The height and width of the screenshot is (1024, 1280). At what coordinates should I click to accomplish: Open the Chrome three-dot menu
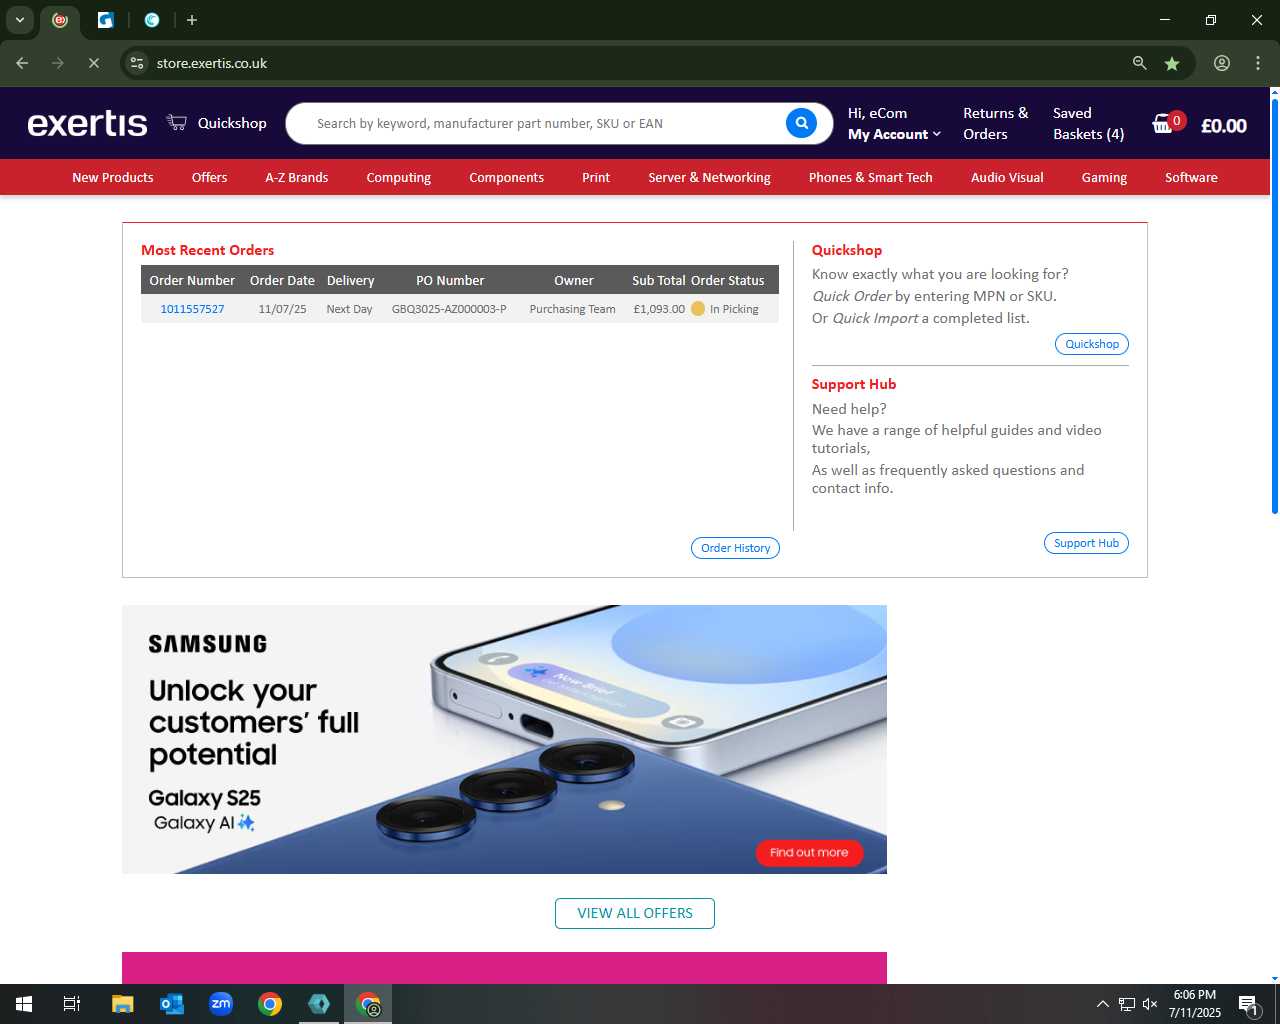click(x=1258, y=63)
